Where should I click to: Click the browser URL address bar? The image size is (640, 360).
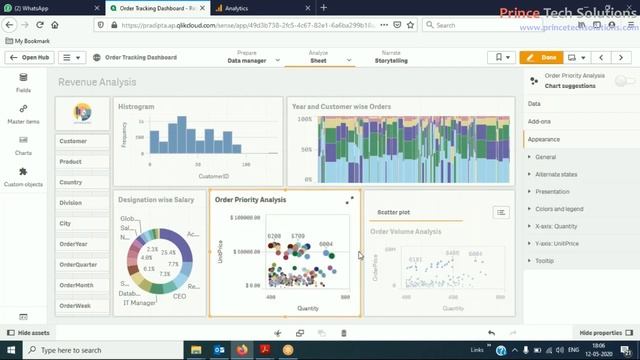(x=248, y=25)
